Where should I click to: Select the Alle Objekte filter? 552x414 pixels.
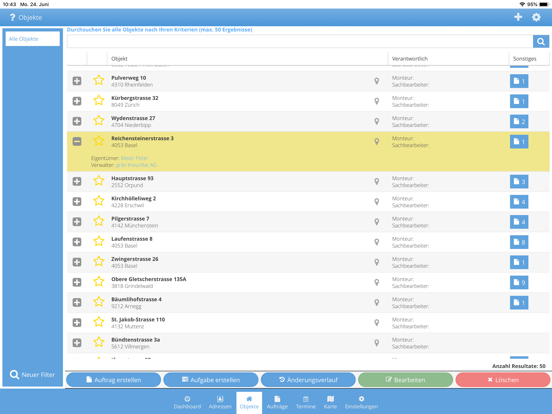[x=32, y=39]
